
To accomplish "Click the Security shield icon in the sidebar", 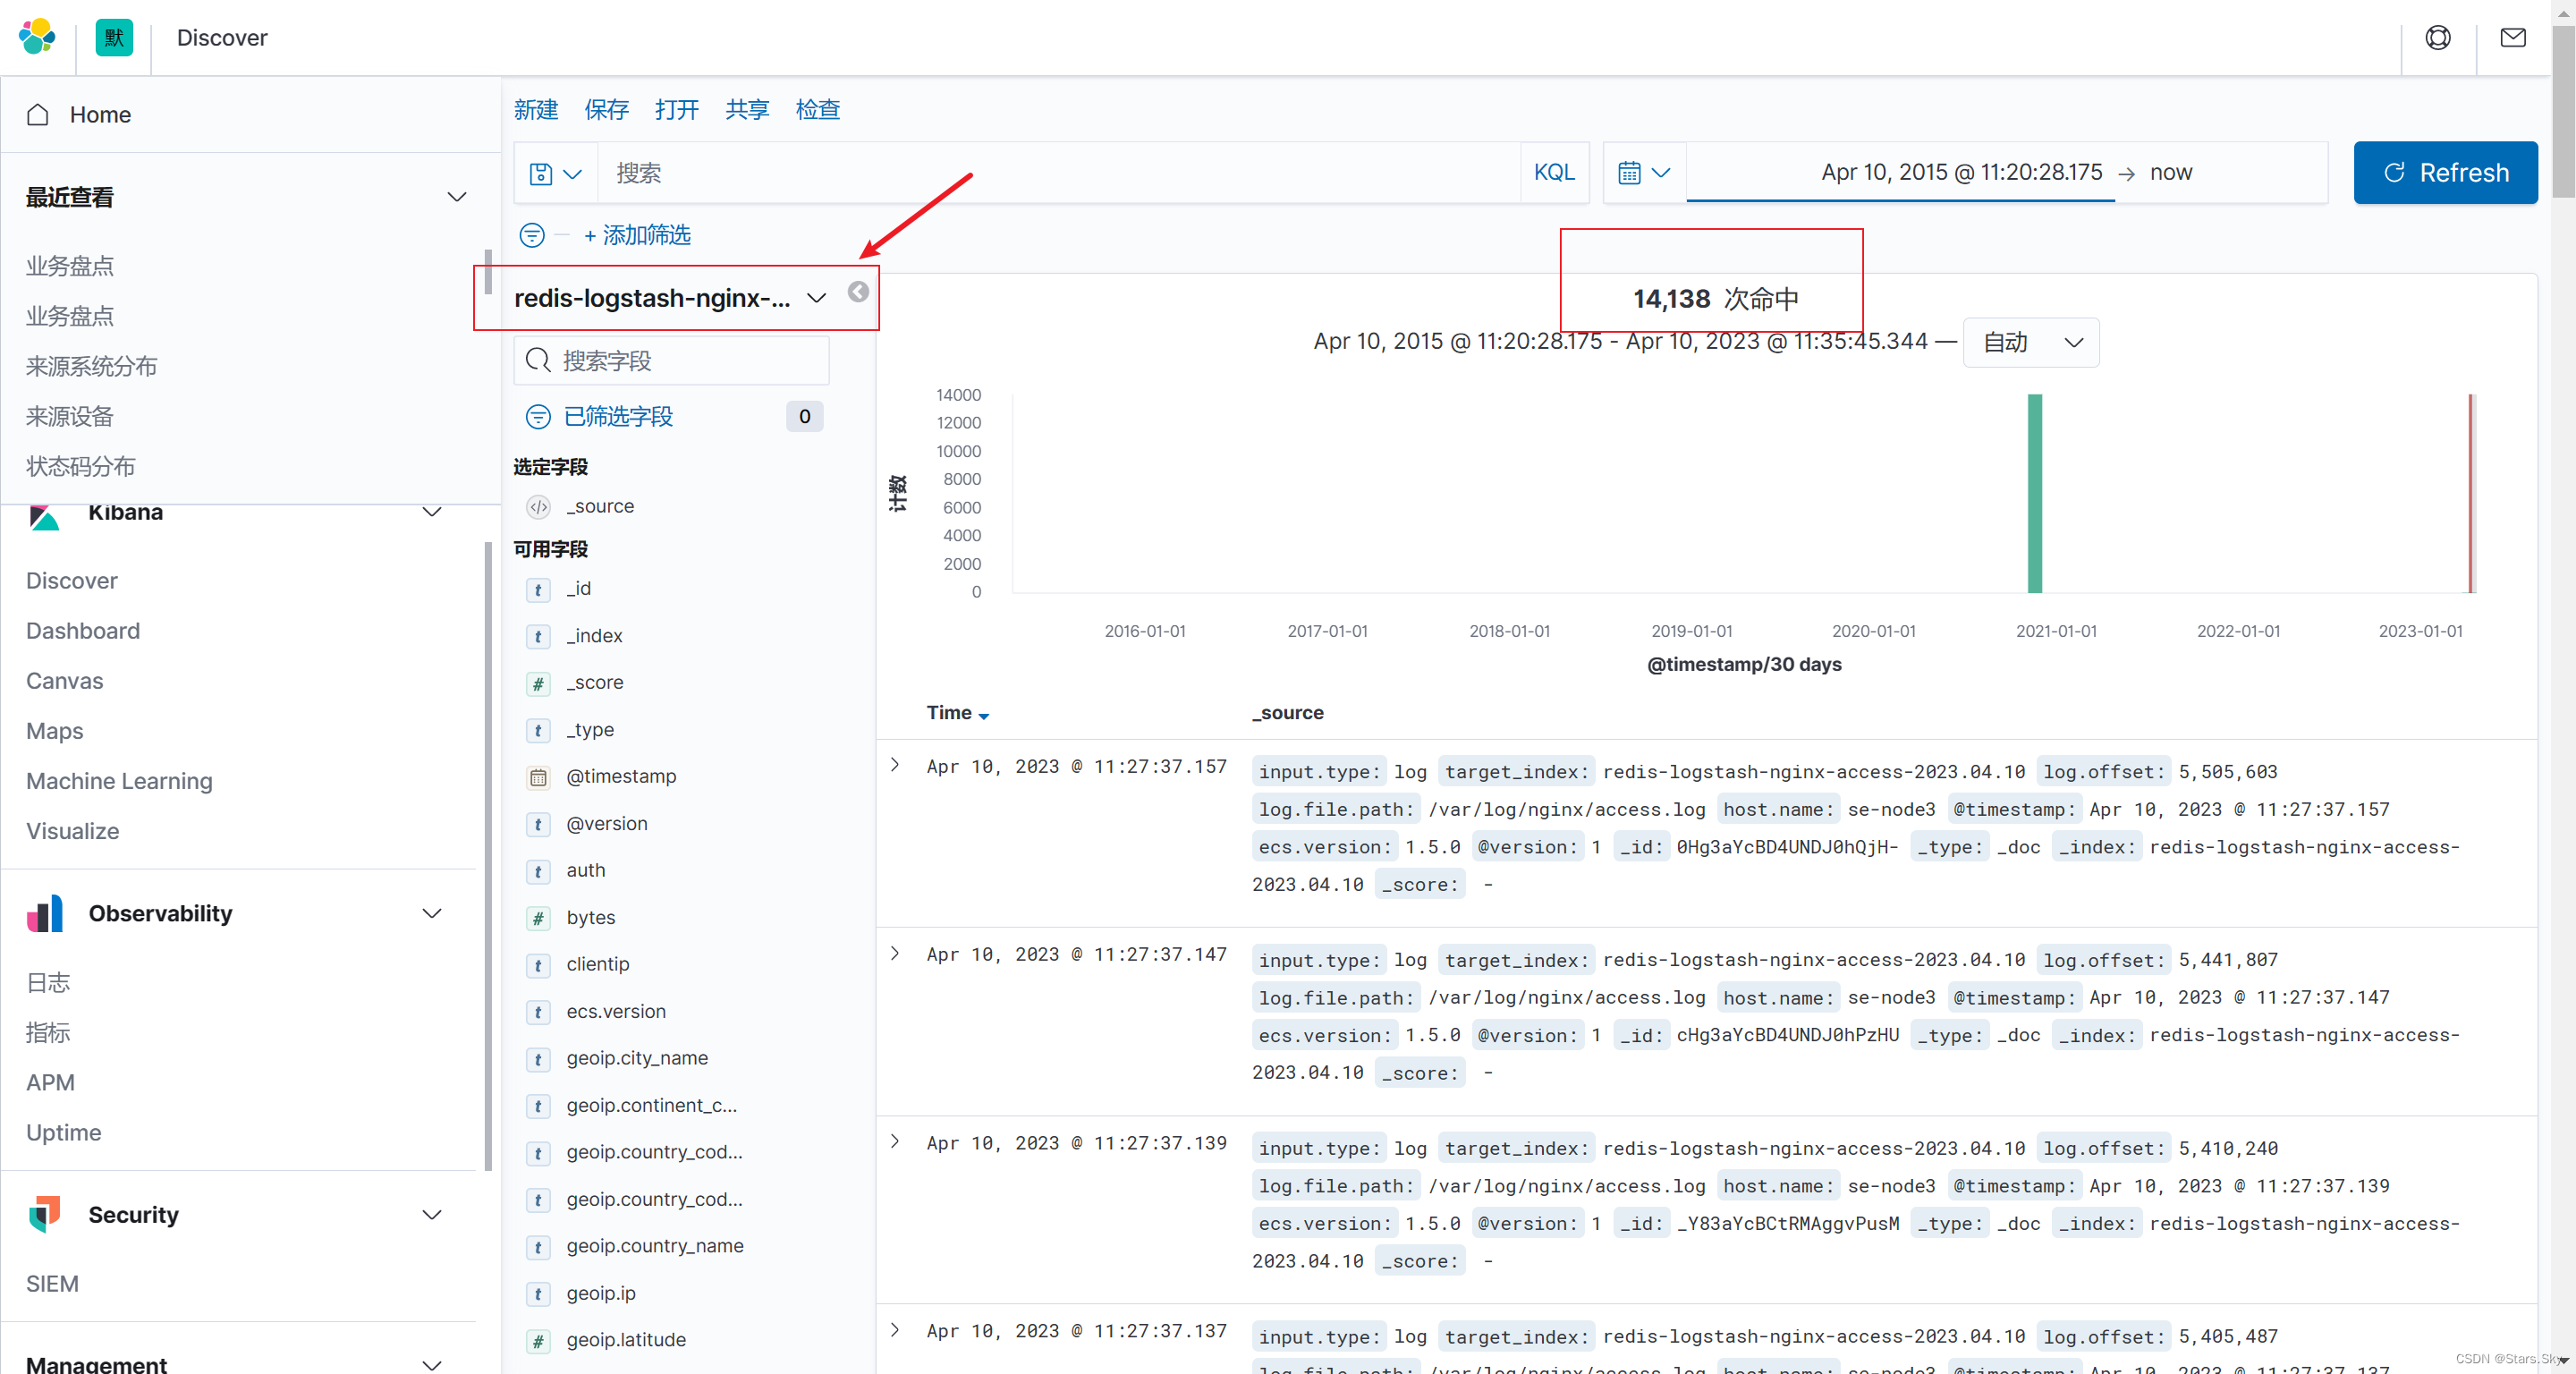I will tap(44, 1214).
